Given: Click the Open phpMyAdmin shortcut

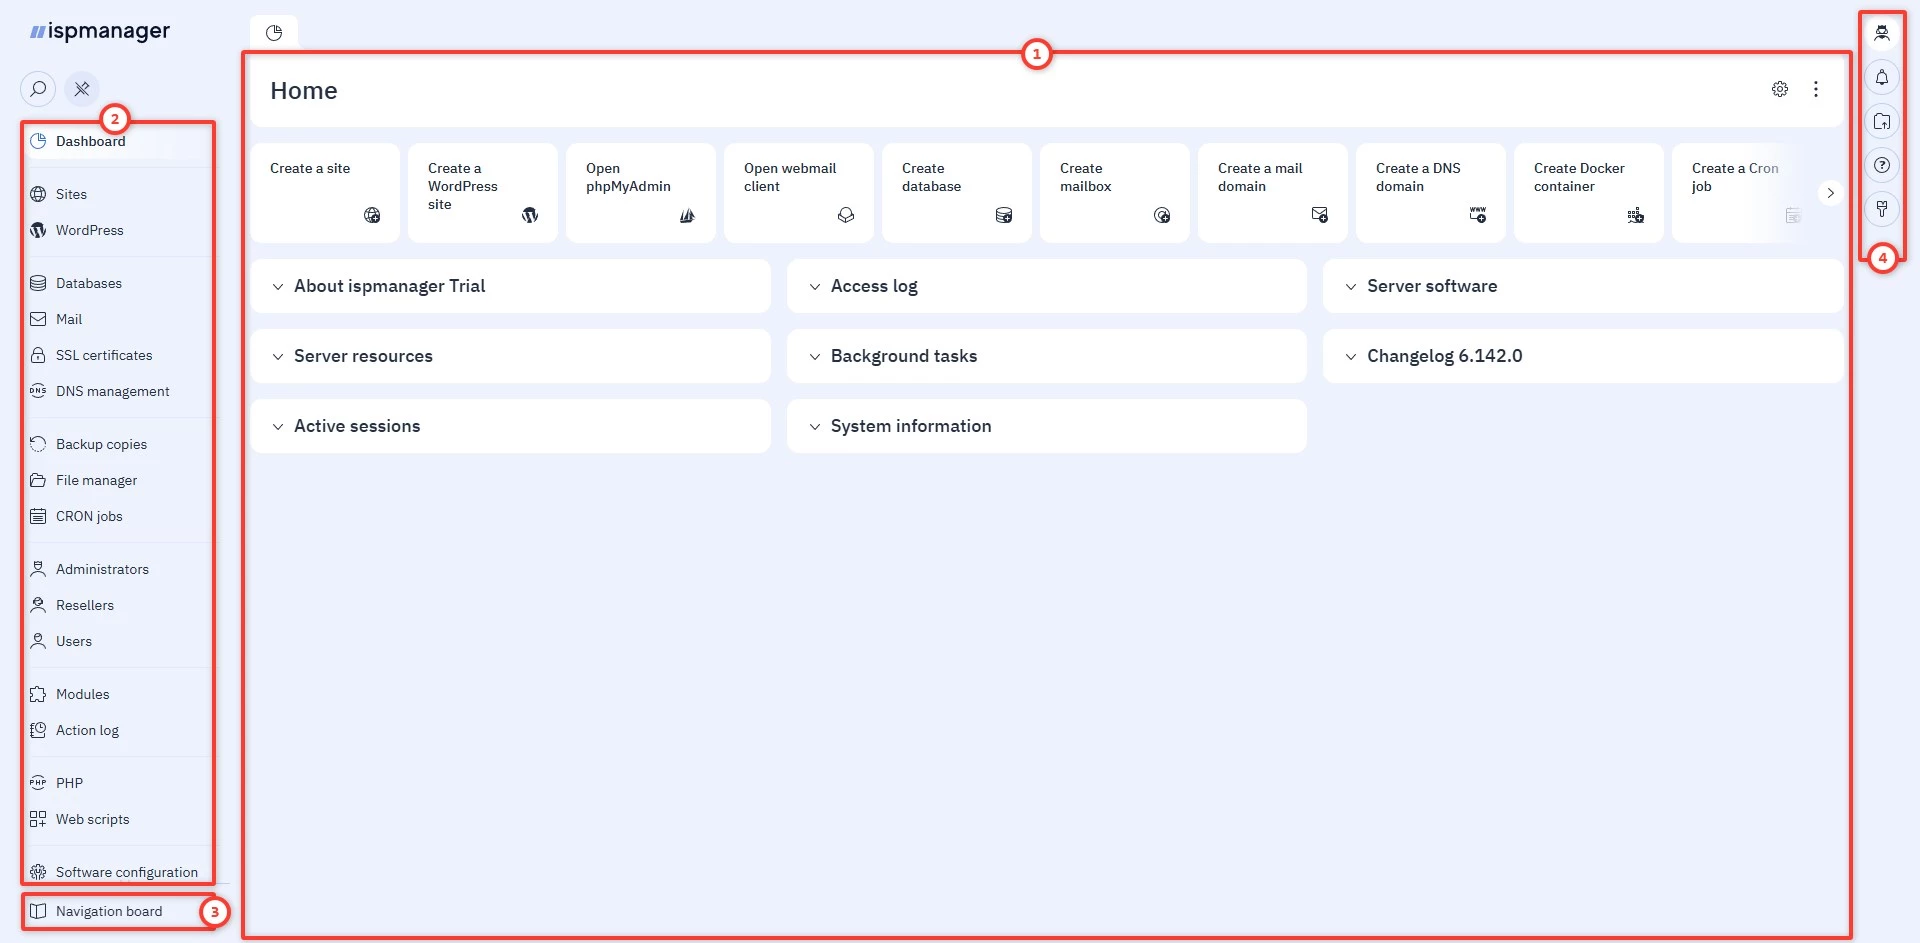Looking at the screenshot, I should tap(641, 192).
